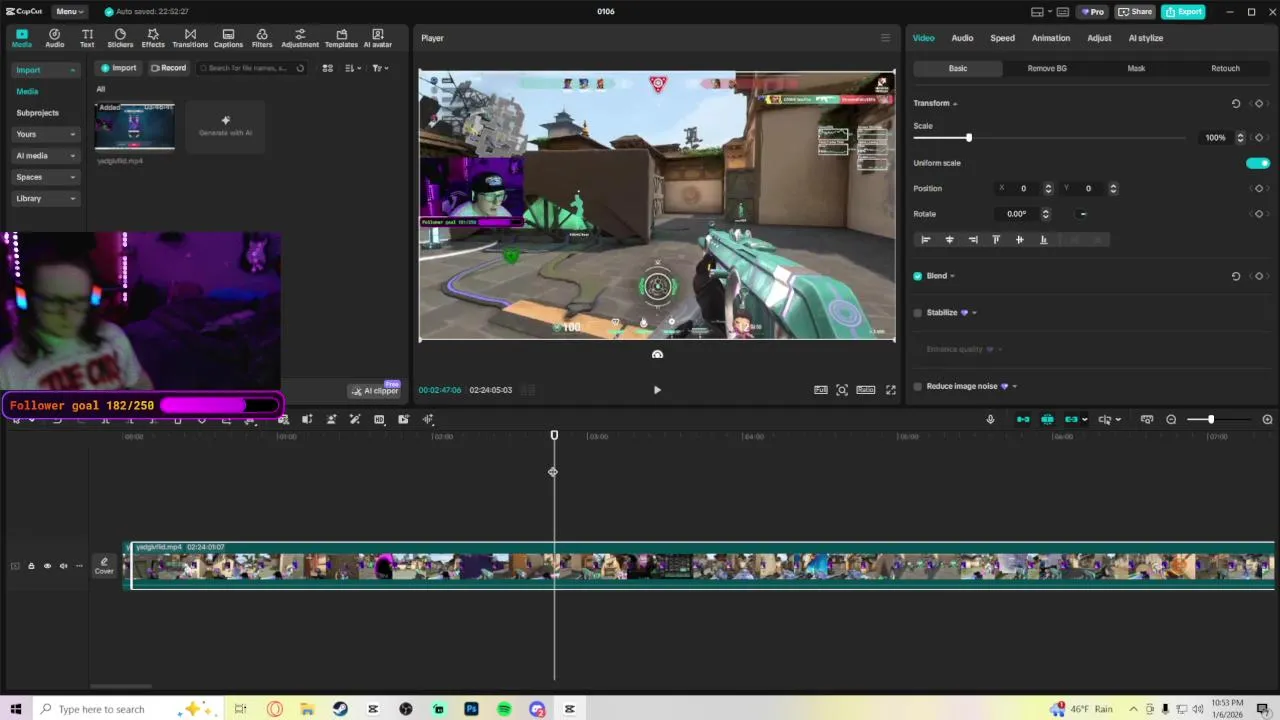This screenshot has width=1280, height=720.
Task: Click the Export button
Action: click(x=1183, y=12)
